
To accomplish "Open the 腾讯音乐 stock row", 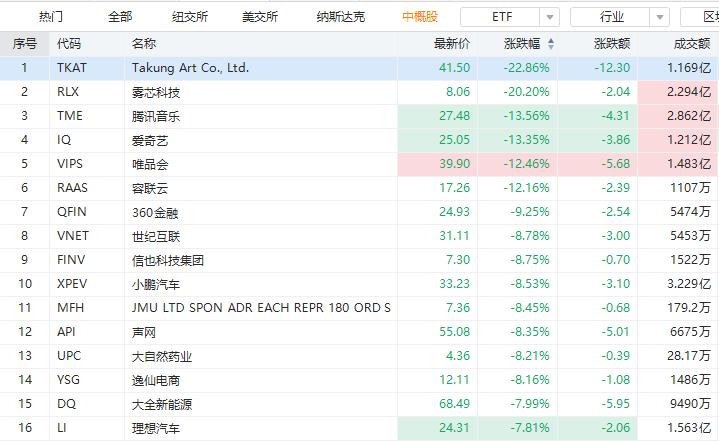I will pos(360,116).
